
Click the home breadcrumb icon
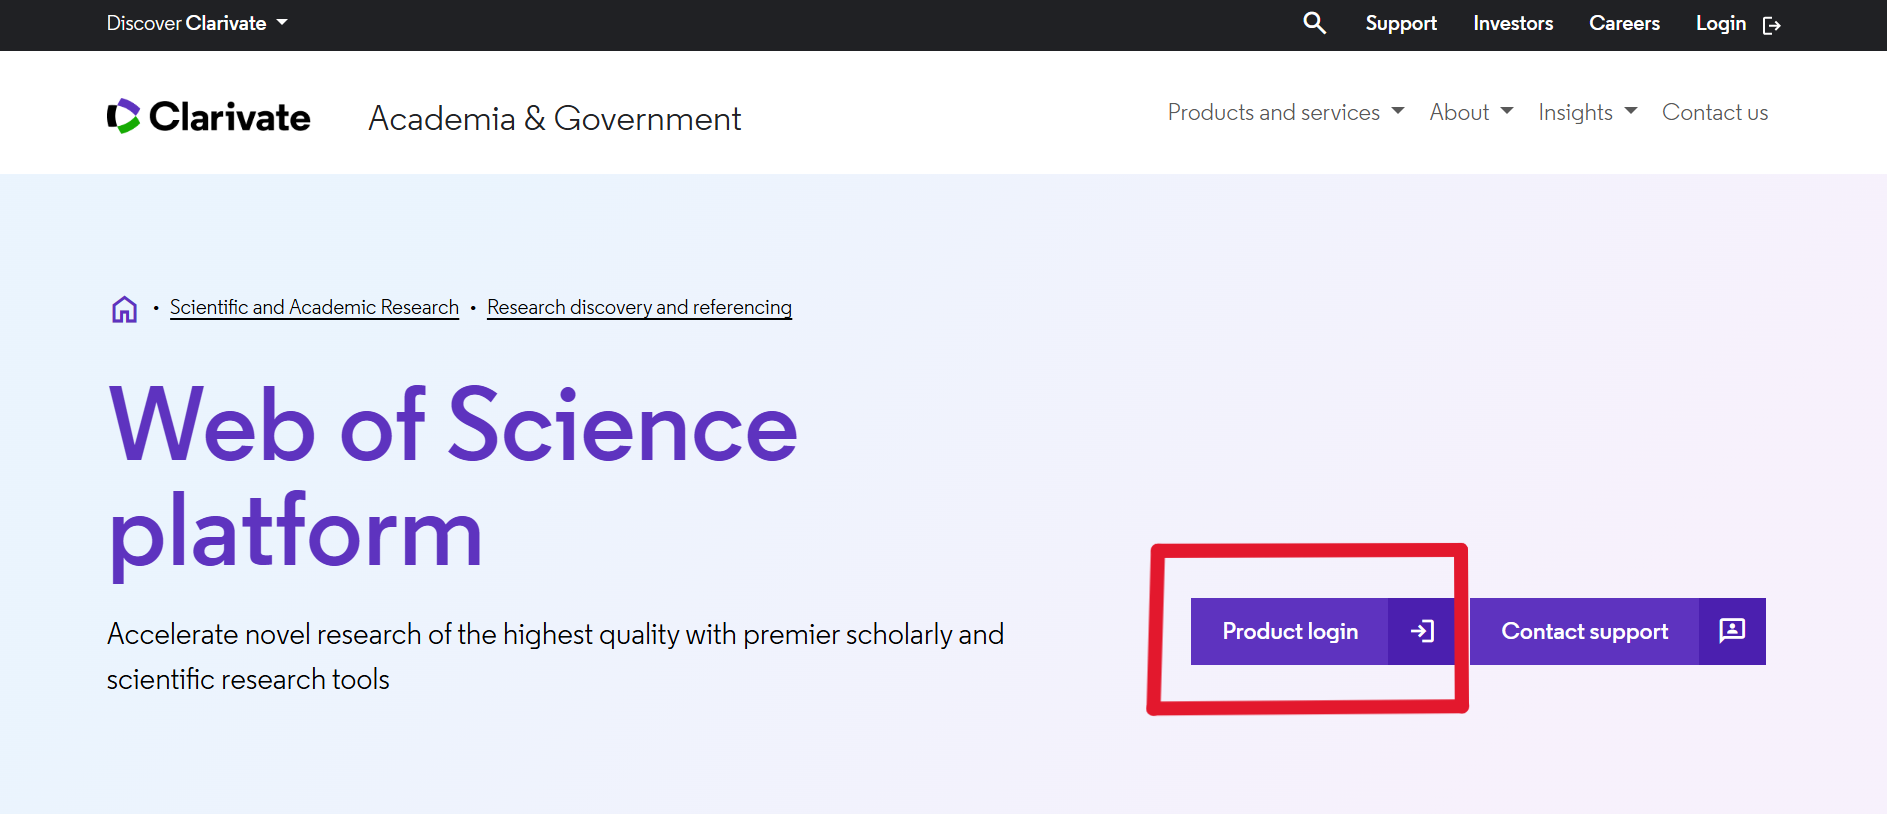(124, 309)
